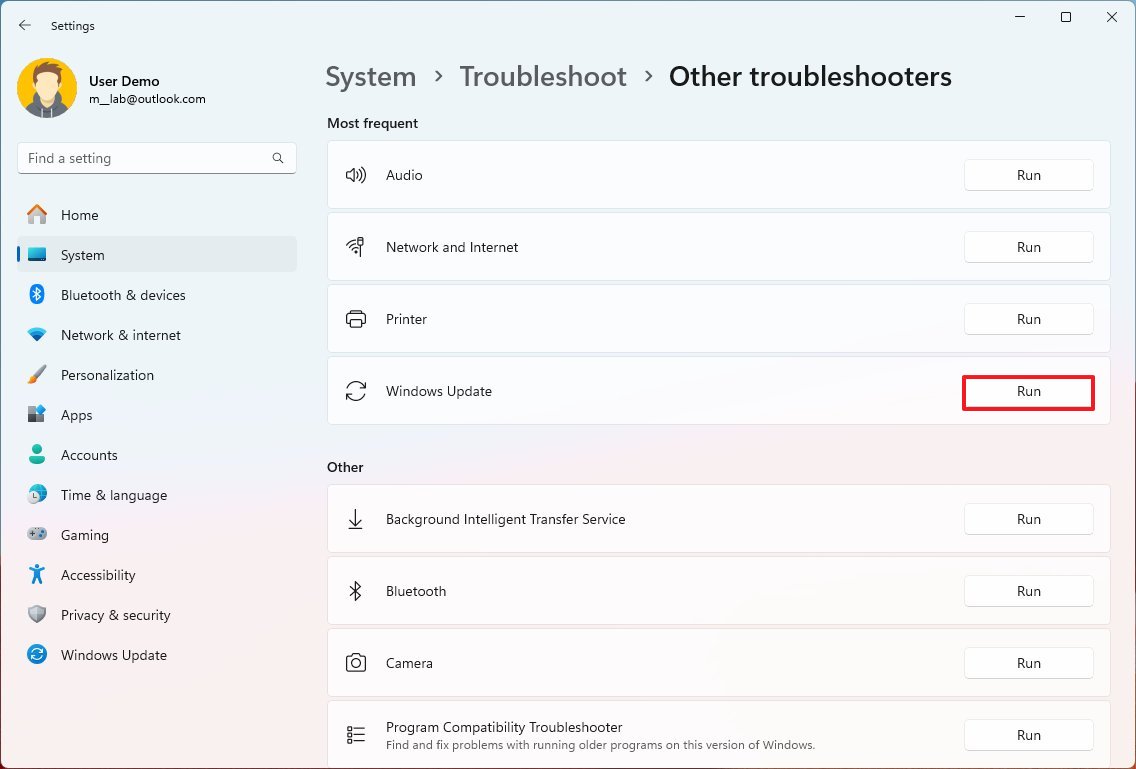Screen dimensions: 1136x769
Task: Focus the Find a setting field
Action: coord(145,158)
